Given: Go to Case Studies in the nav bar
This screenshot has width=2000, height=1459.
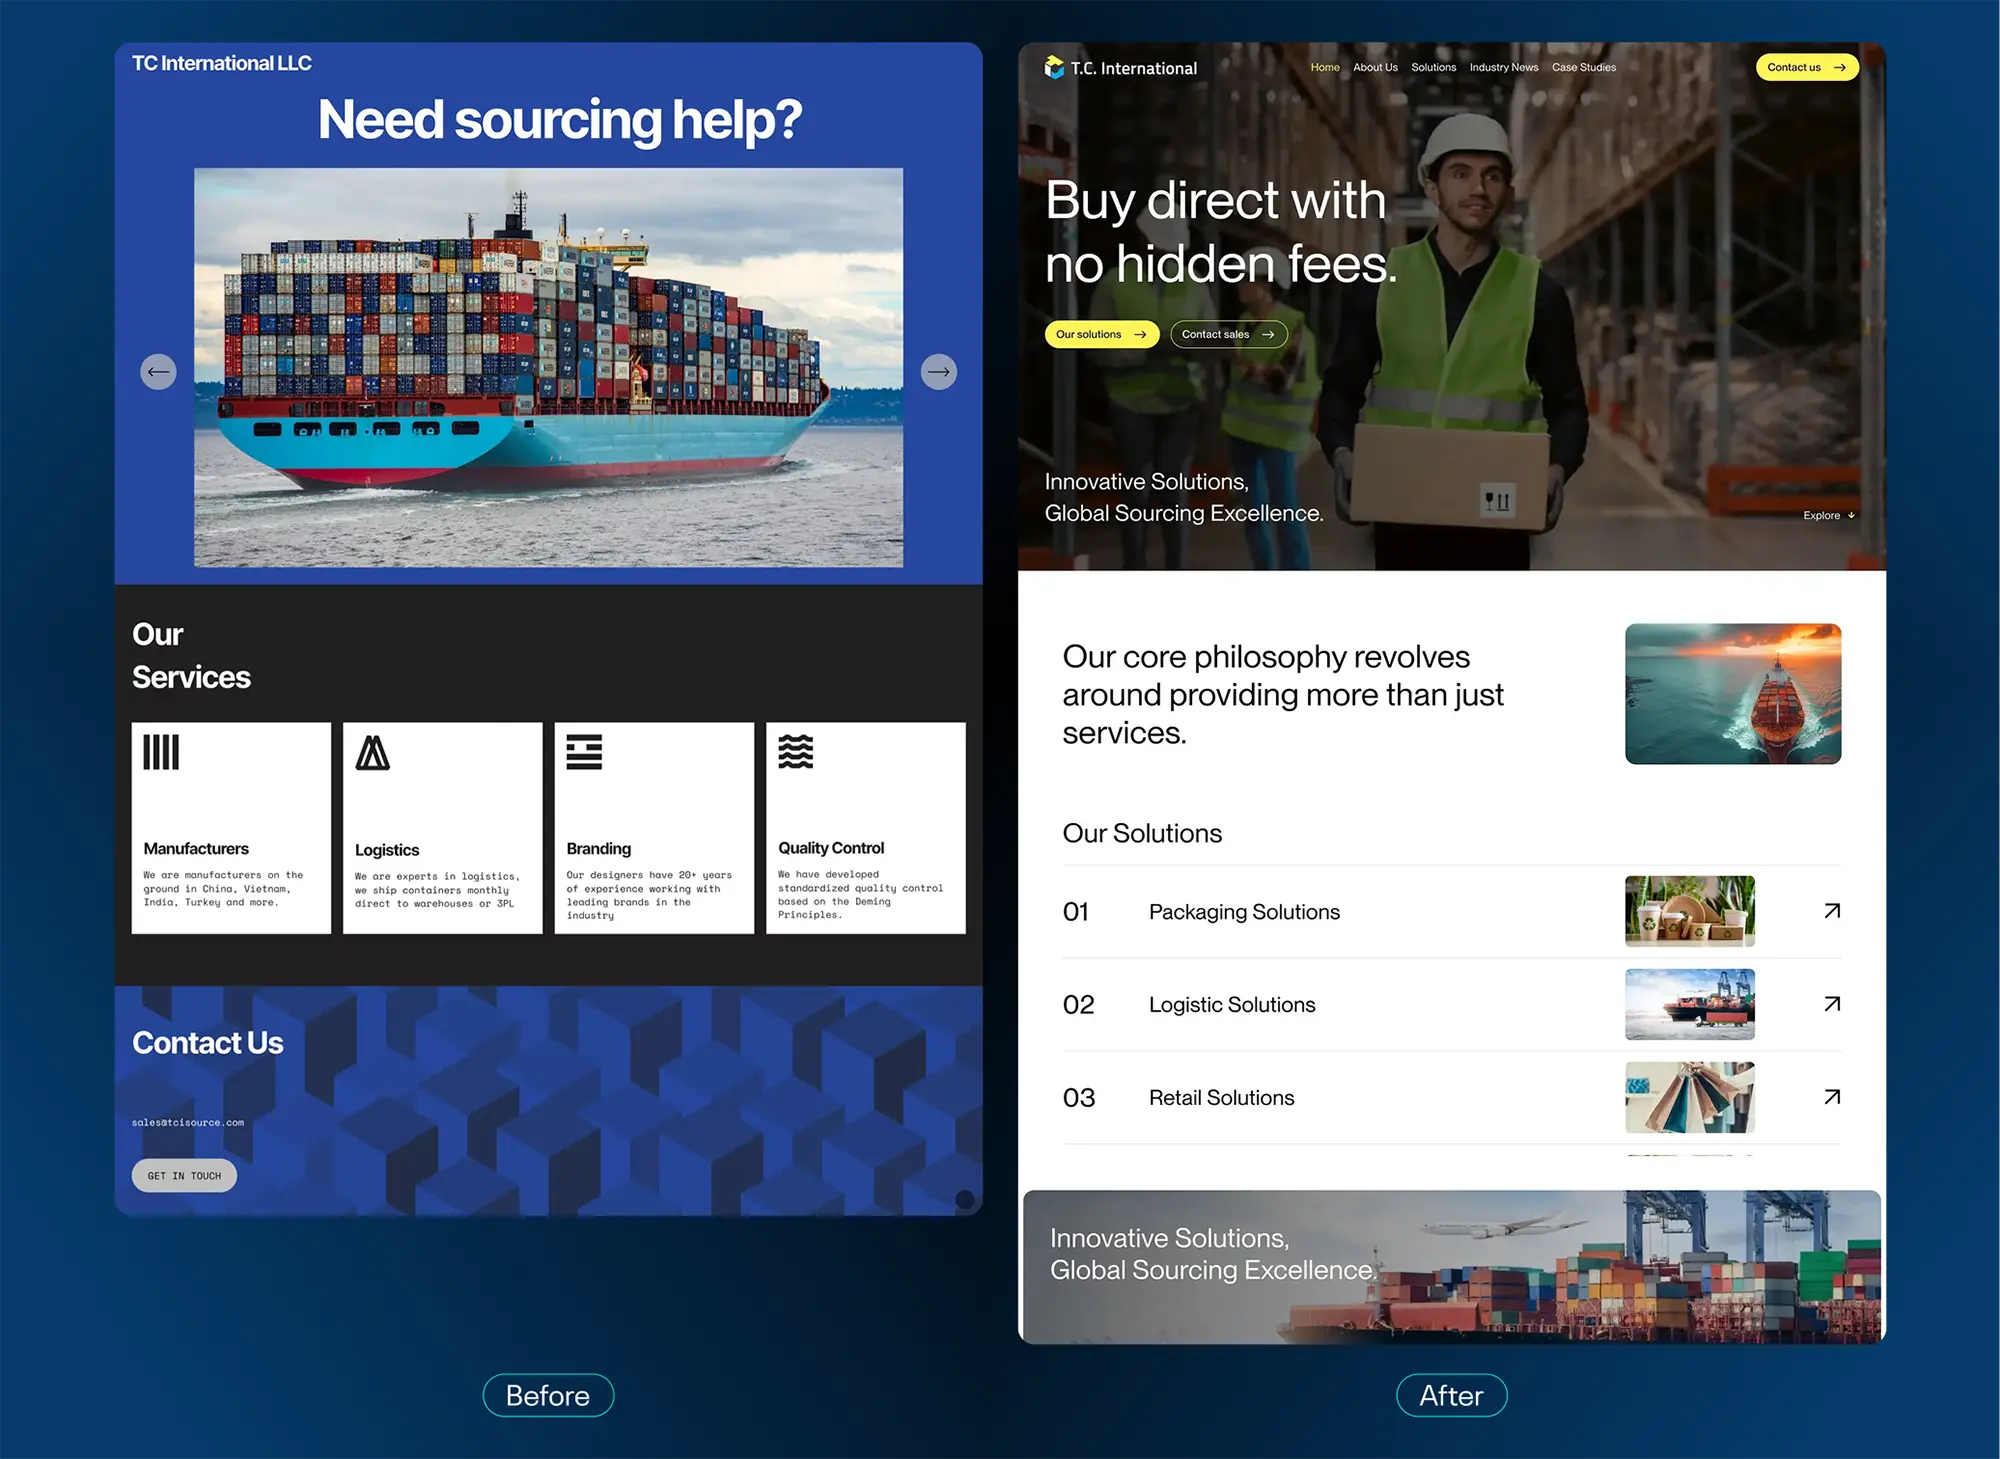Looking at the screenshot, I should [1583, 67].
